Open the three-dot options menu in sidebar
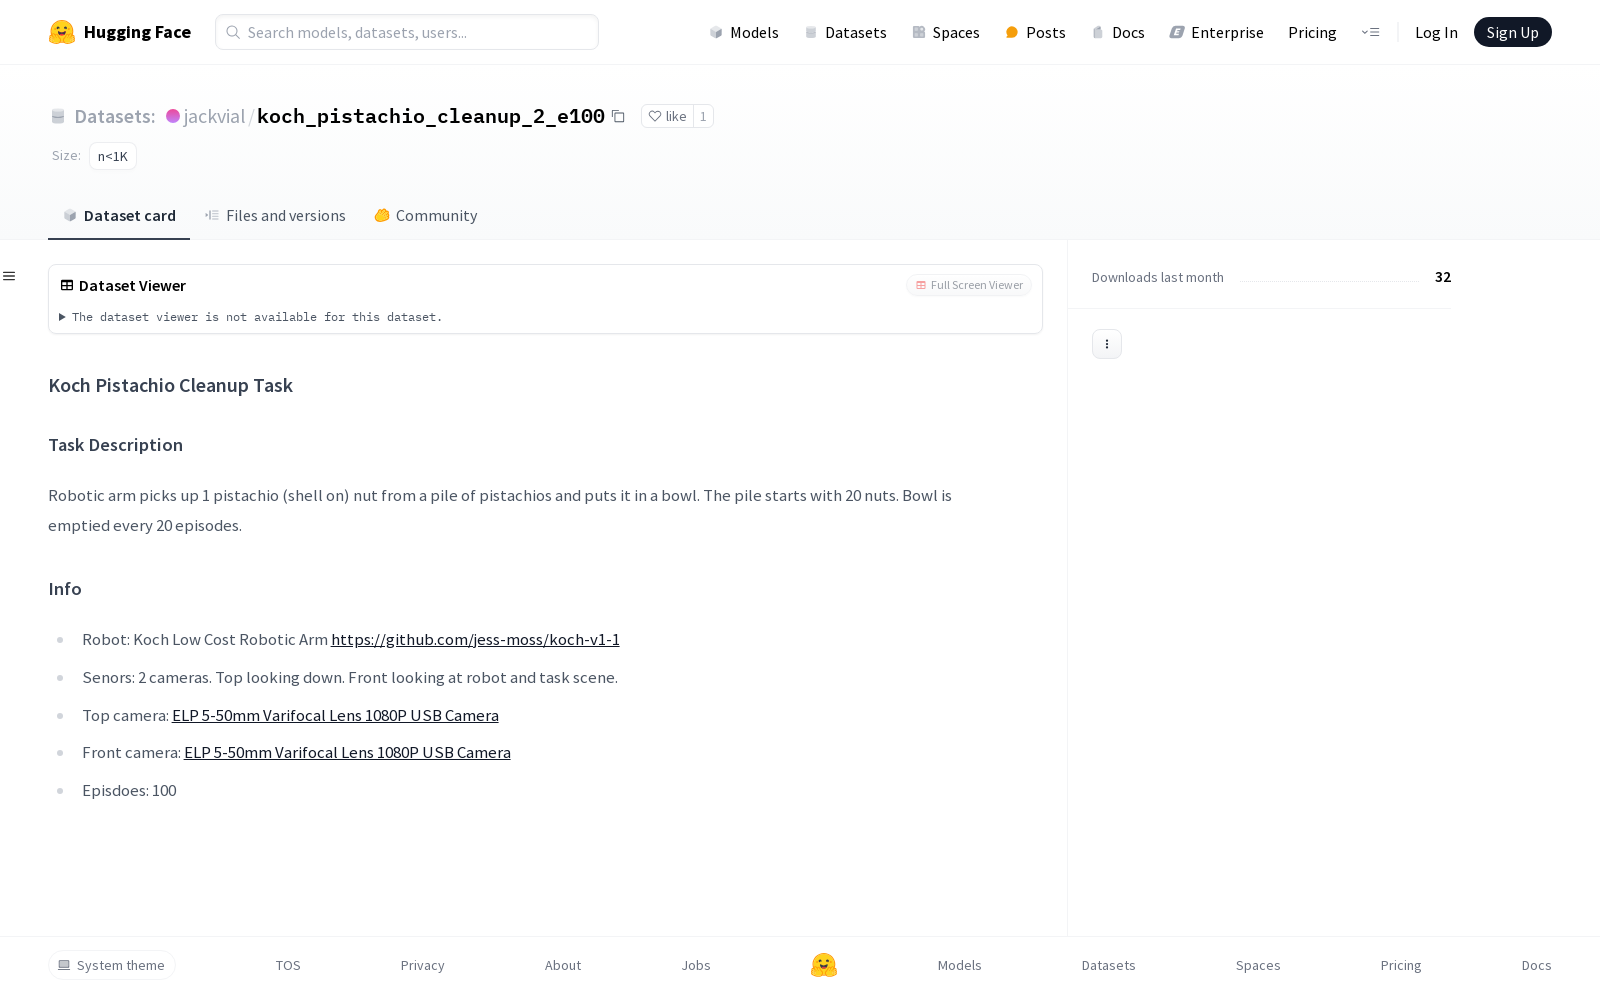The image size is (1600, 1000). tap(1107, 344)
